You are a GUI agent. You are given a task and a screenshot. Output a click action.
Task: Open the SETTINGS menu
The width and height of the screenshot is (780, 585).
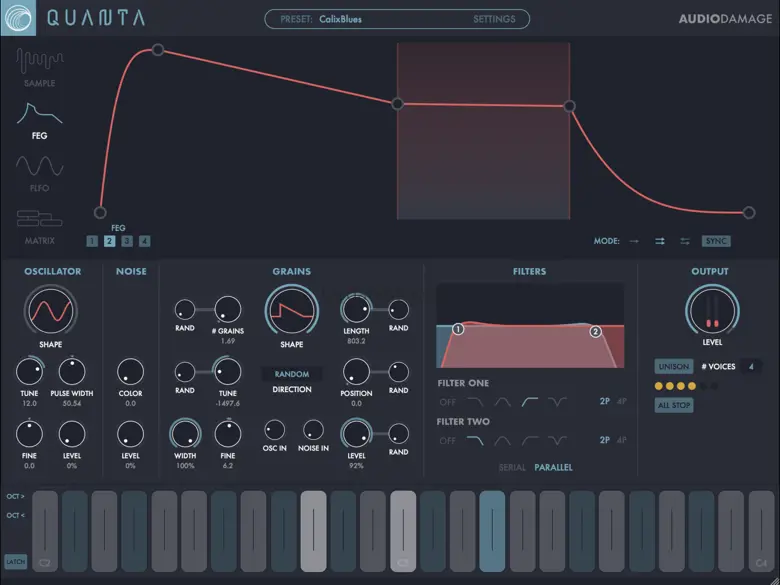[494, 19]
